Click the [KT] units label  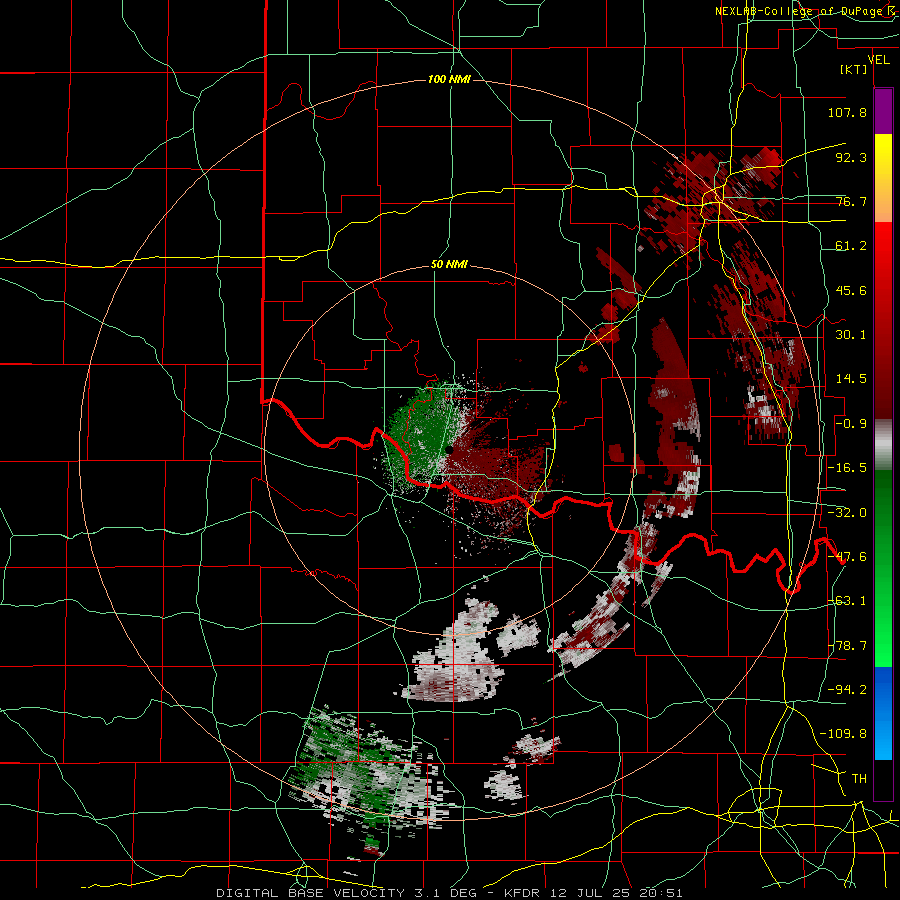(x=854, y=69)
